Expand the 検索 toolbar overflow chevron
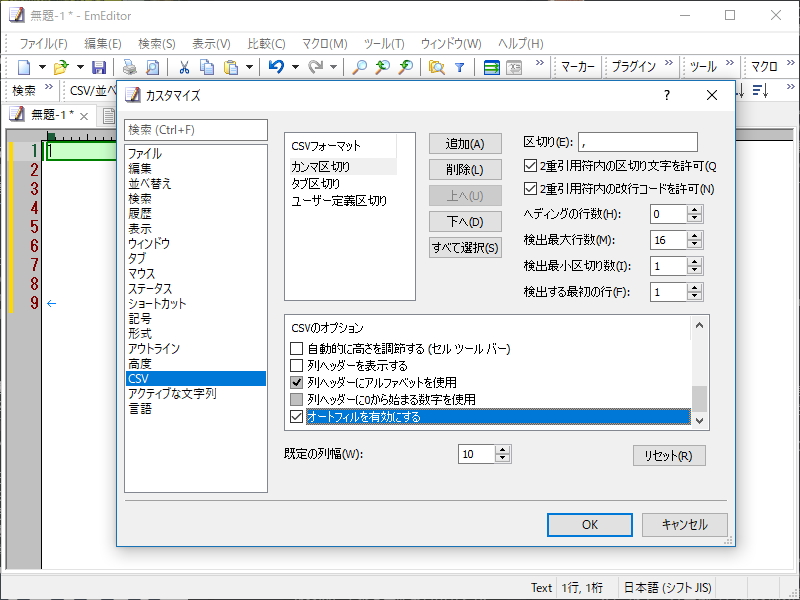The image size is (800, 600). pos(49,87)
